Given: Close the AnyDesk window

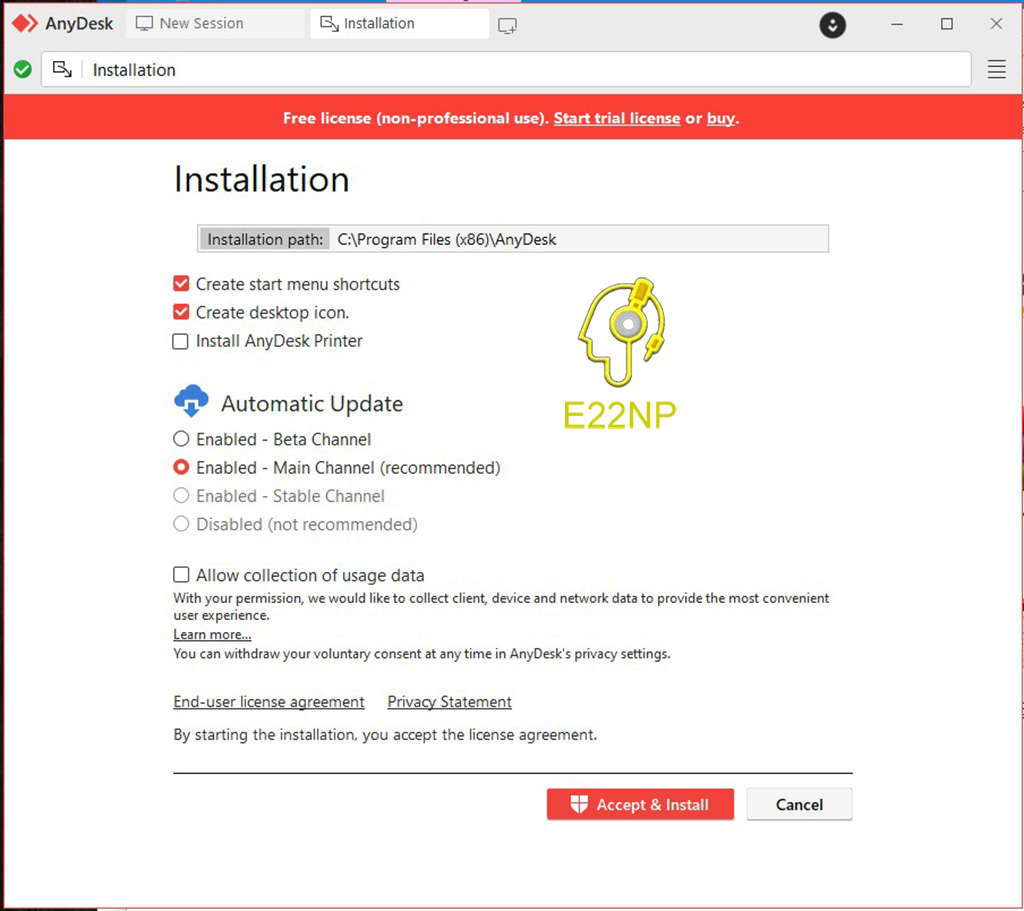Looking at the screenshot, I should (996, 24).
